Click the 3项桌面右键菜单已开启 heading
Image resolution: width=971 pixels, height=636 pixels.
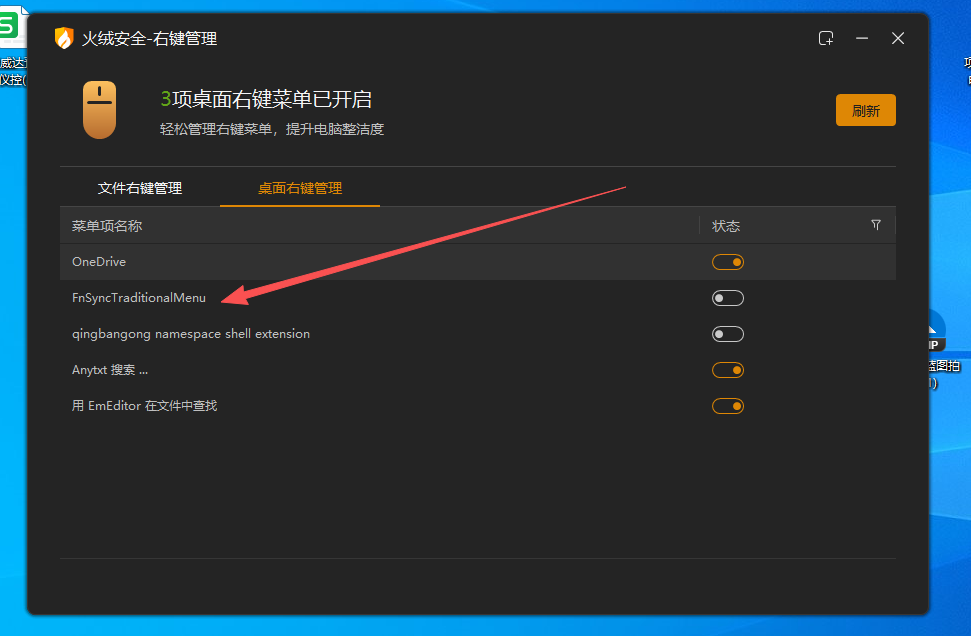click(x=266, y=99)
